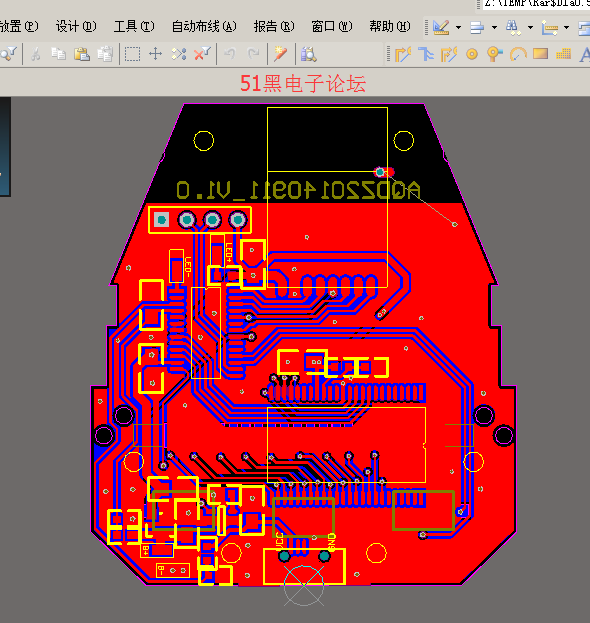The width and height of the screenshot is (590, 623).
Task: Click the Clear Filter red X icon
Action: pos(202,54)
